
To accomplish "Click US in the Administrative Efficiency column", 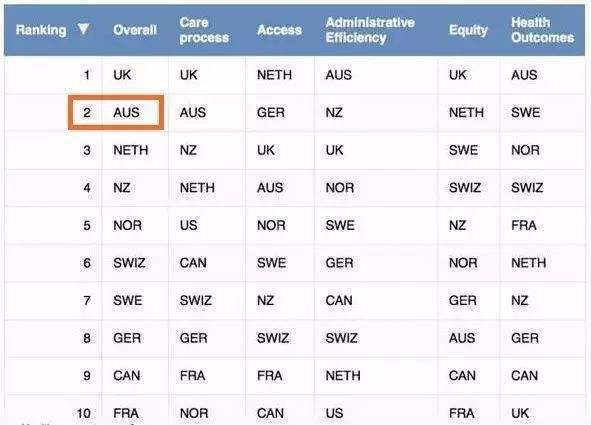I will coord(334,413).
